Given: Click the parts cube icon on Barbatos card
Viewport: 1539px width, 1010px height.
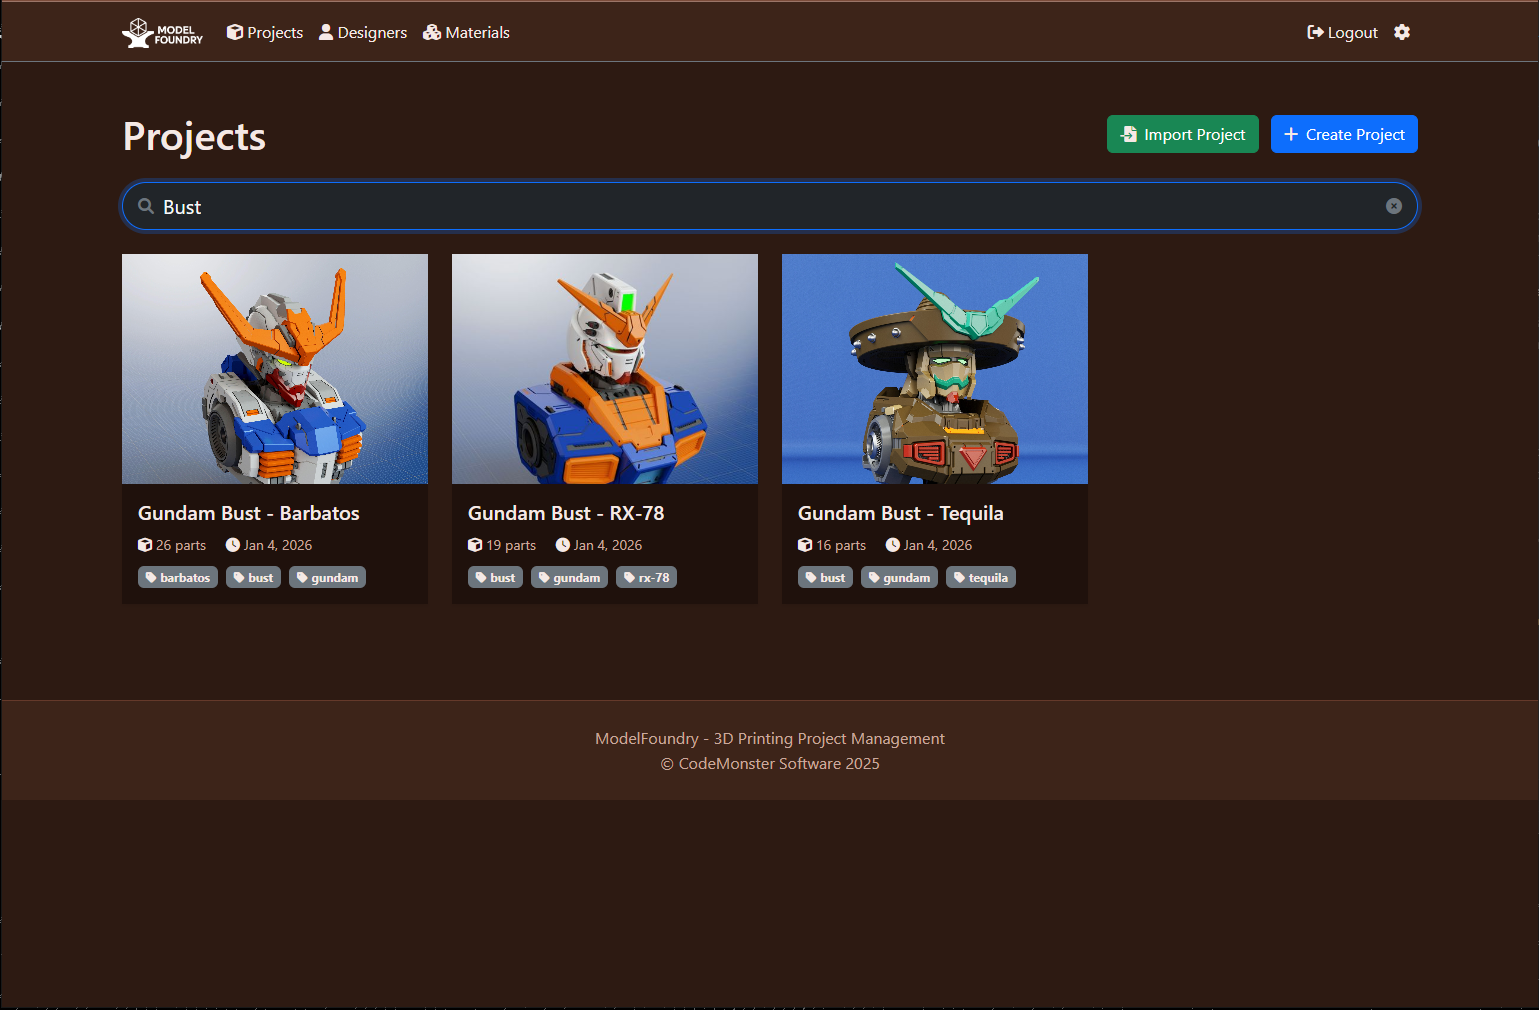Looking at the screenshot, I should 144,545.
